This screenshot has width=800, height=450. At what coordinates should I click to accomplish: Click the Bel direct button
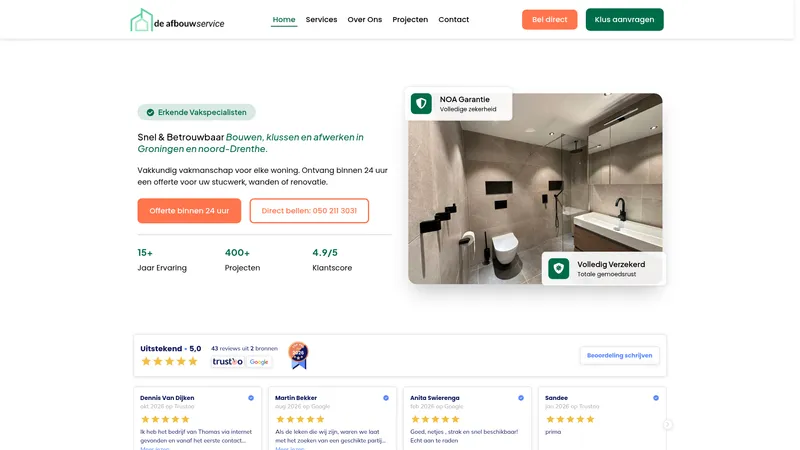(549, 19)
